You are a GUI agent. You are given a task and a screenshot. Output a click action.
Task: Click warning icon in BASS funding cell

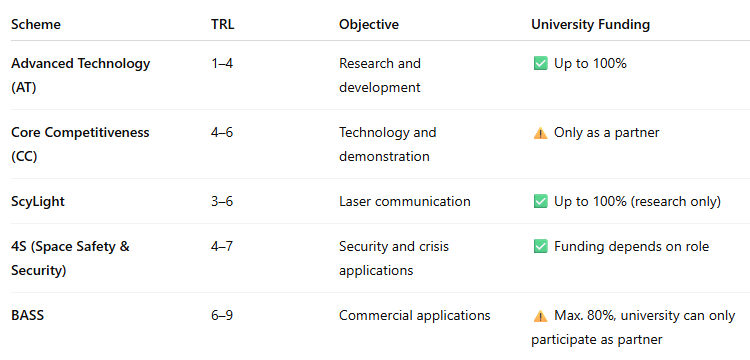point(540,316)
